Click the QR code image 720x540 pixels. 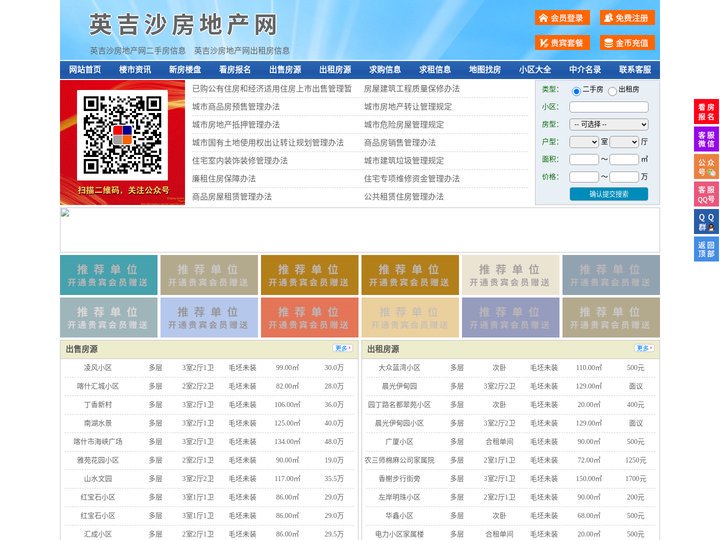tap(122, 135)
